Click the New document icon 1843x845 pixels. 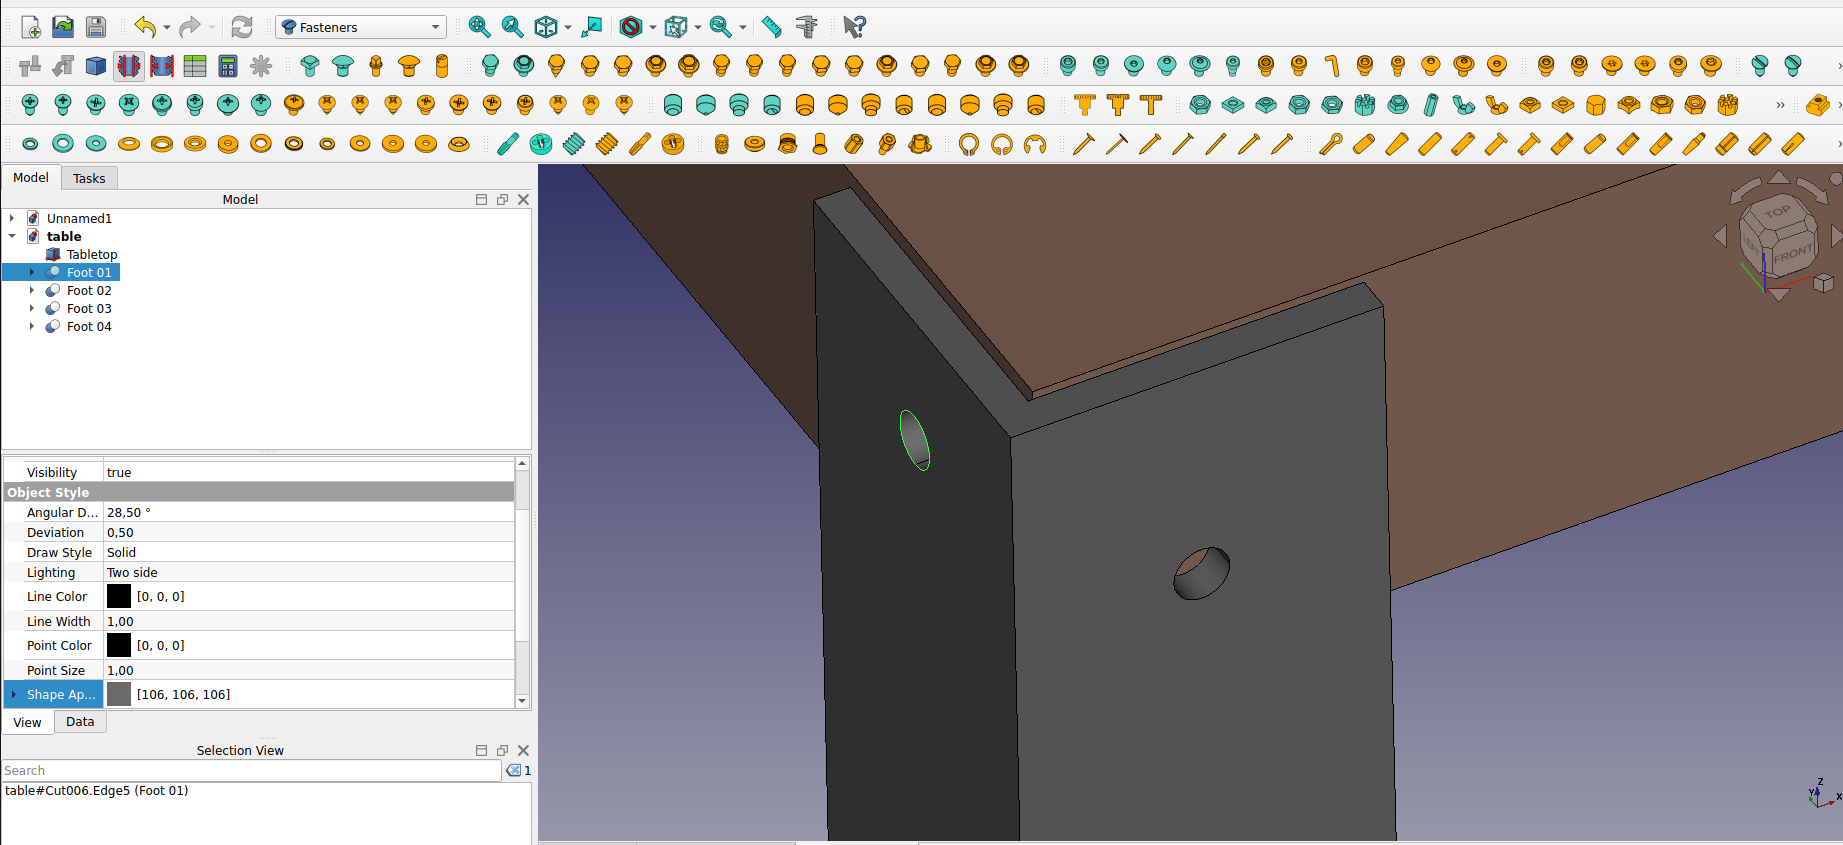point(31,27)
